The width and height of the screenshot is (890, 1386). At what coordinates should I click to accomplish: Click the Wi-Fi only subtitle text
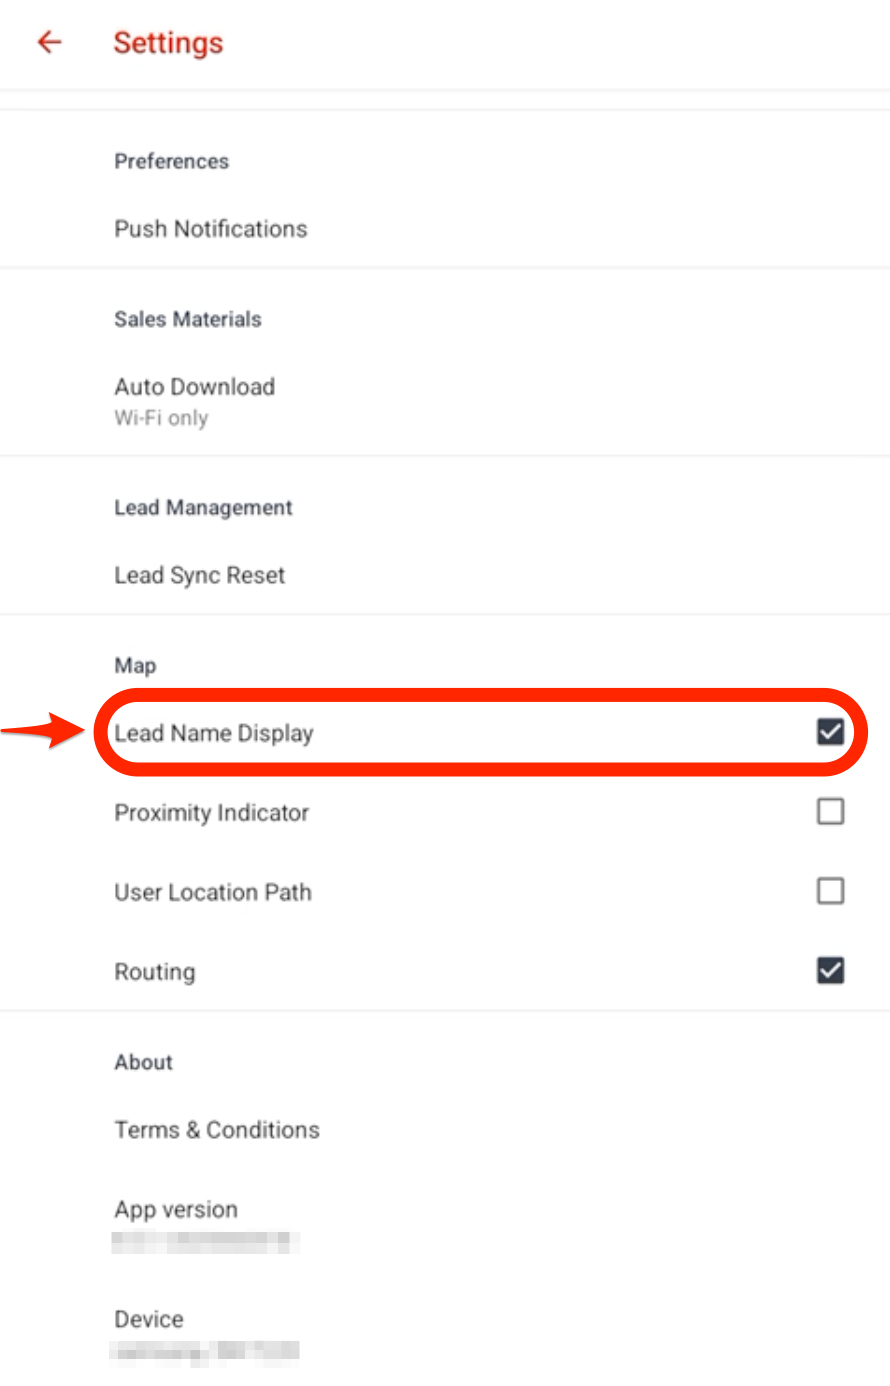pyautogui.click(x=161, y=418)
